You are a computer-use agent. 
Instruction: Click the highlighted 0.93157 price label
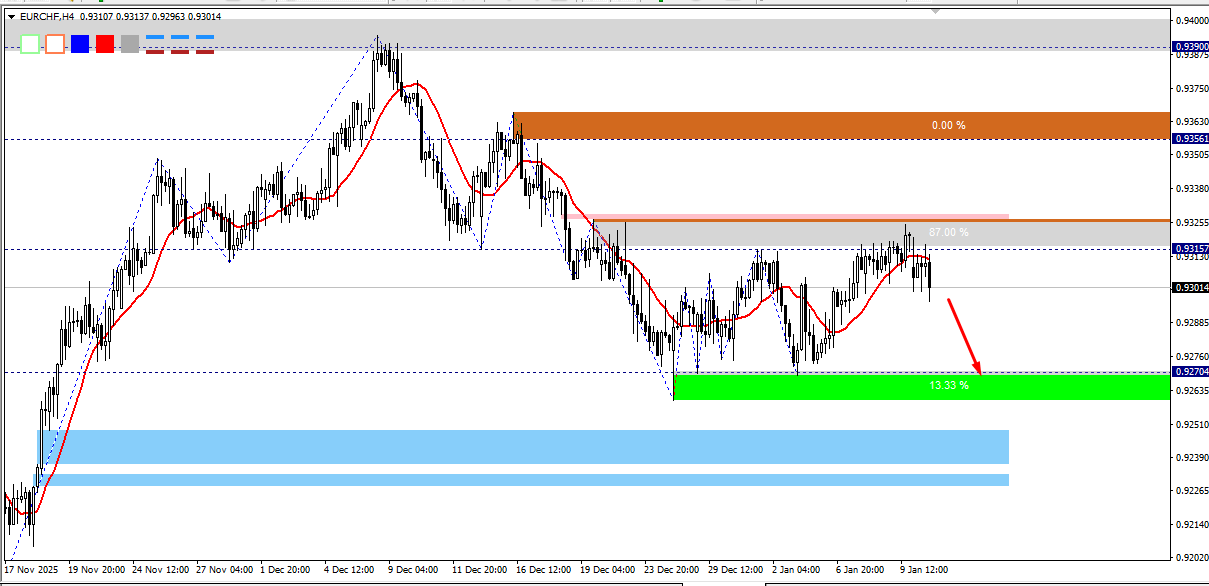pos(1191,248)
